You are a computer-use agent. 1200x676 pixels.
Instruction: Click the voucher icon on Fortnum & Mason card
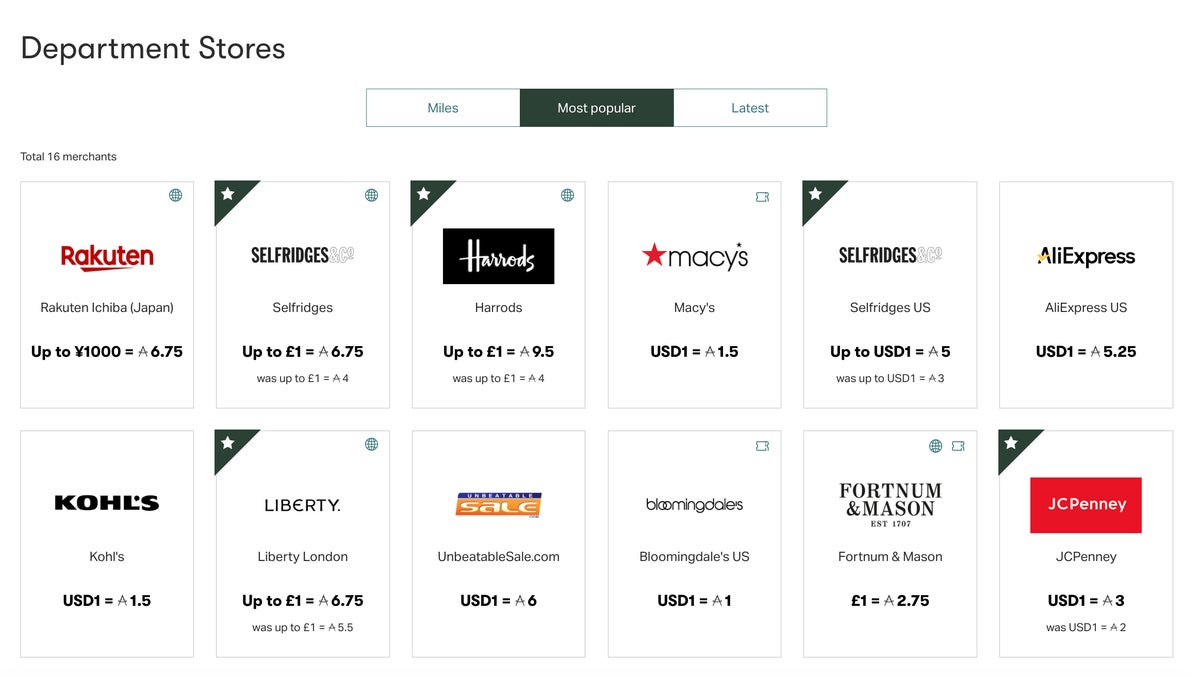click(958, 446)
